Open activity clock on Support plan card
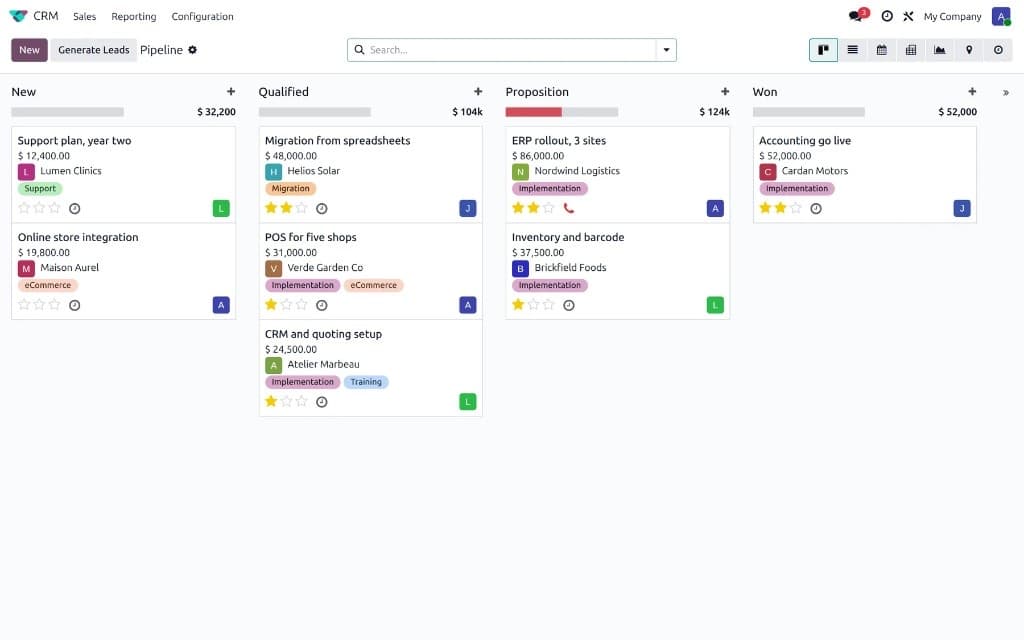This screenshot has width=1024, height=640. click(74, 208)
